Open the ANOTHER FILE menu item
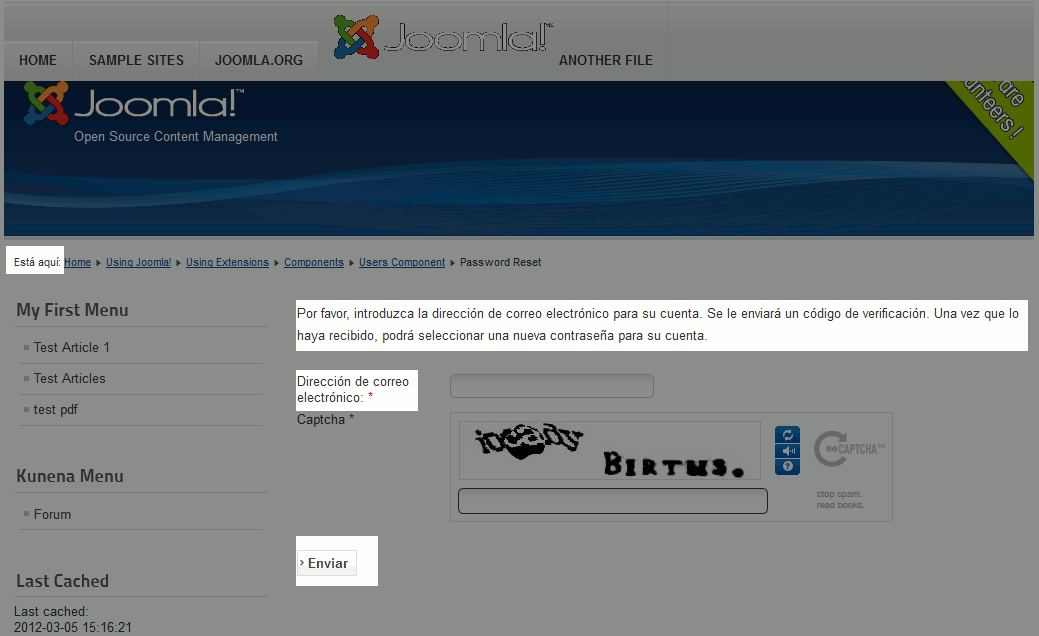This screenshot has width=1039, height=636. coord(606,60)
